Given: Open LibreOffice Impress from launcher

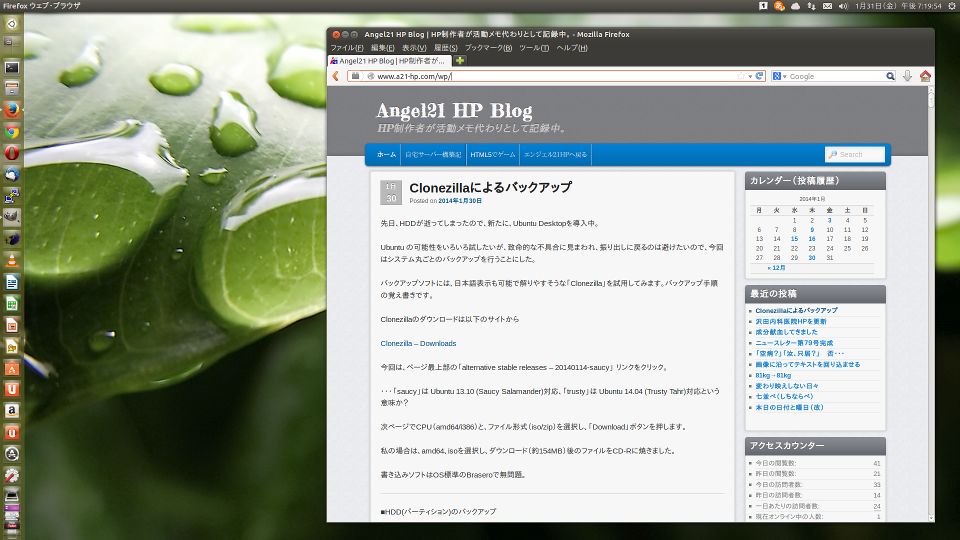Looking at the screenshot, I should (12, 325).
